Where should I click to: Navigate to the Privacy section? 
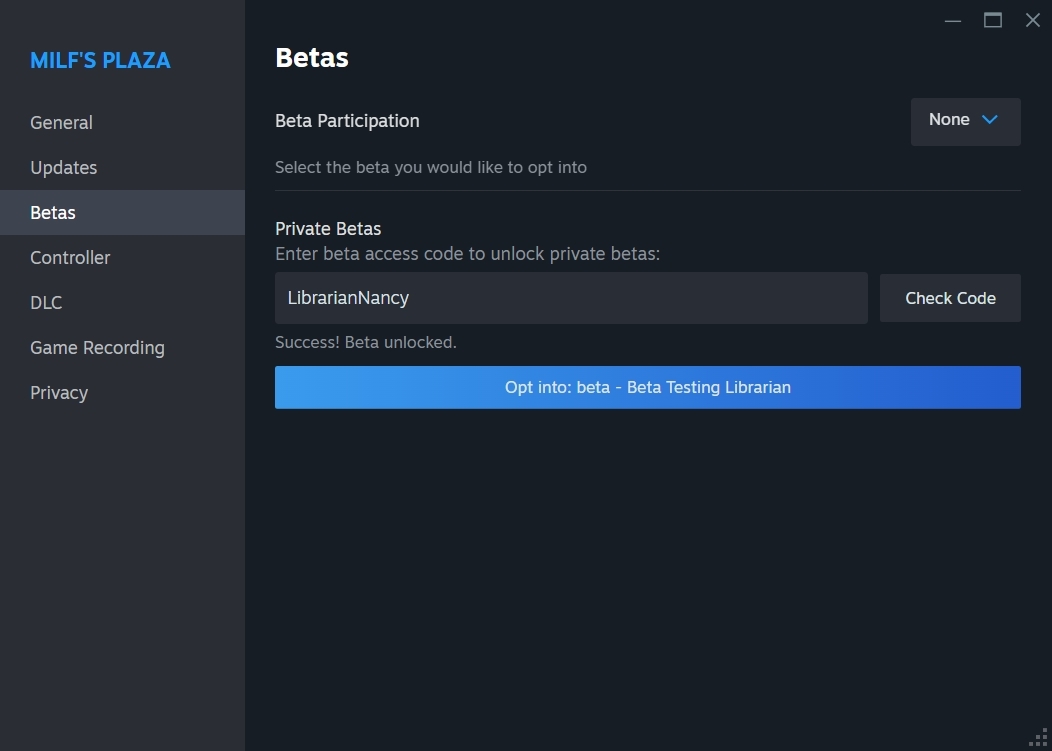(59, 393)
